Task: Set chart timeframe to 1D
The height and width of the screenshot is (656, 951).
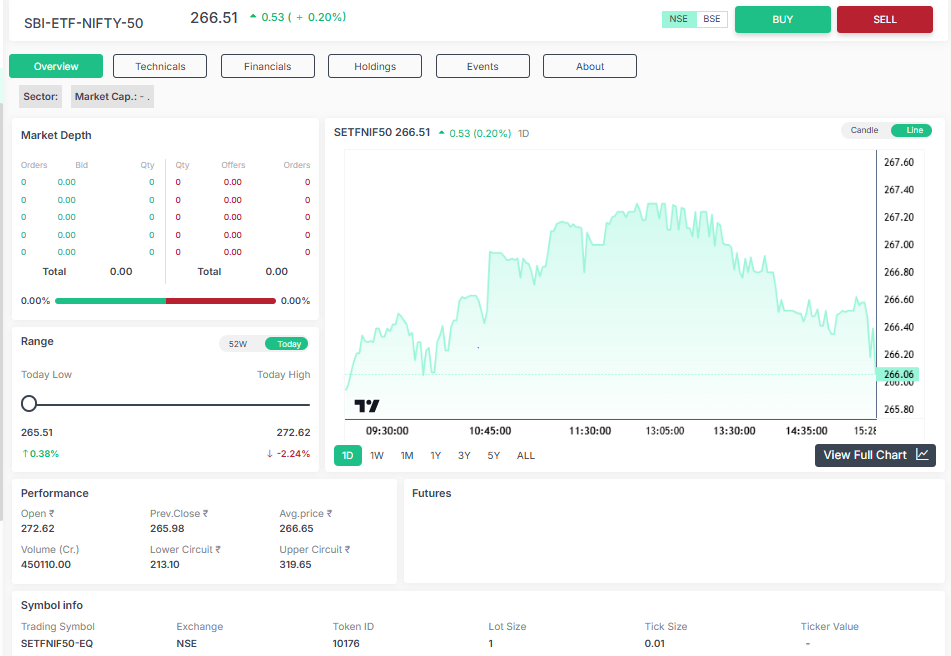Action: click(348, 455)
